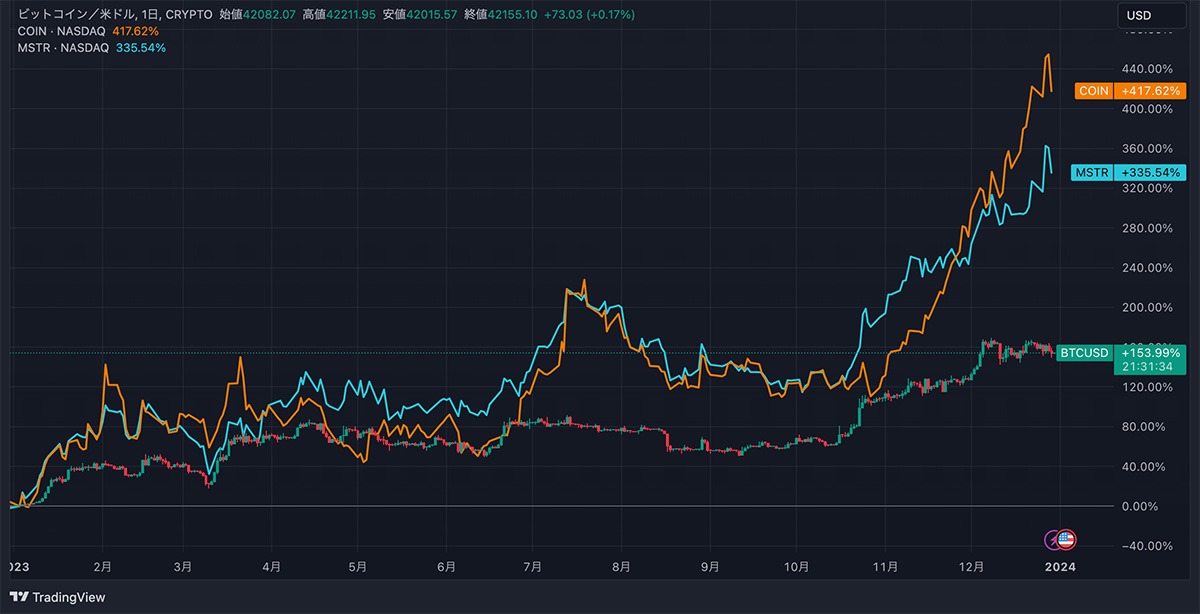1200x614 pixels.
Task: Click the 4月 time axis label
Action: click(272, 566)
